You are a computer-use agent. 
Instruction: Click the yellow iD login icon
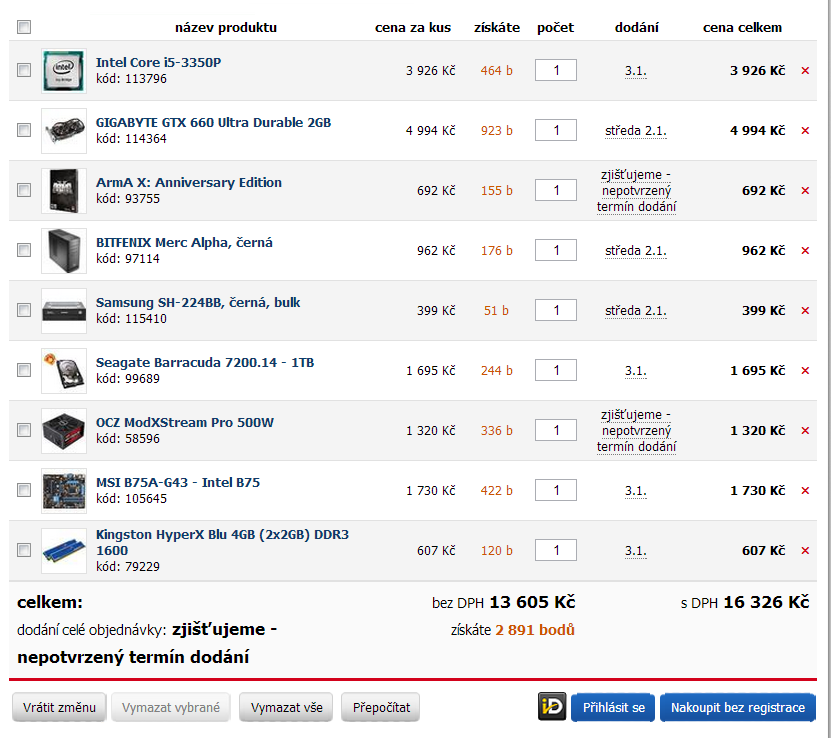click(x=552, y=706)
